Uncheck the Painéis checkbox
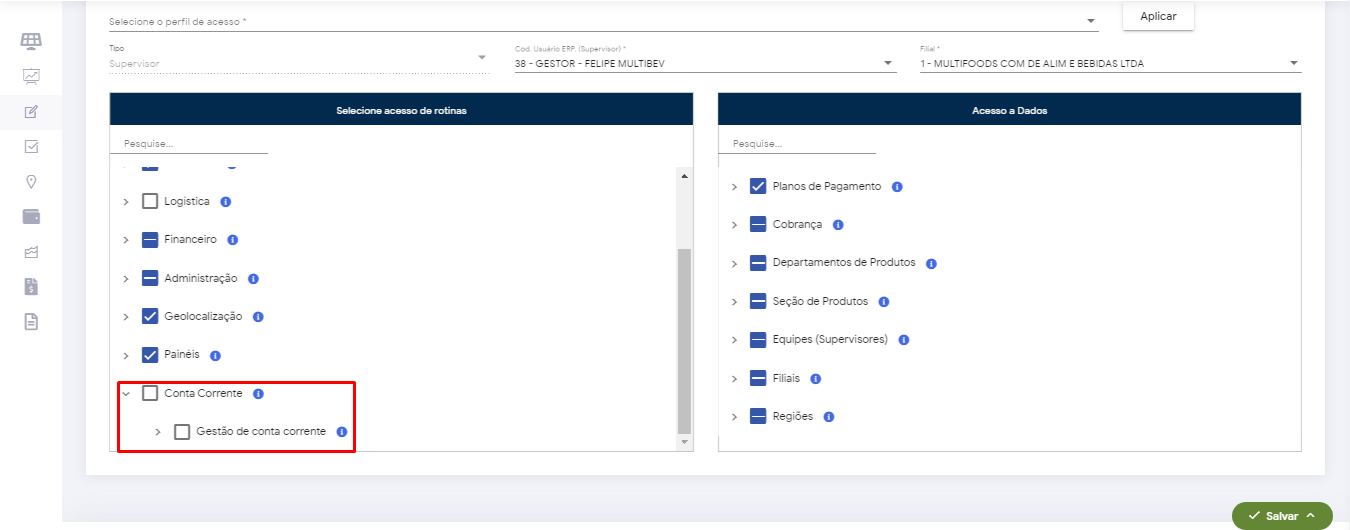The height and width of the screenshot is (530, 1350). click(x=150, y=355)
